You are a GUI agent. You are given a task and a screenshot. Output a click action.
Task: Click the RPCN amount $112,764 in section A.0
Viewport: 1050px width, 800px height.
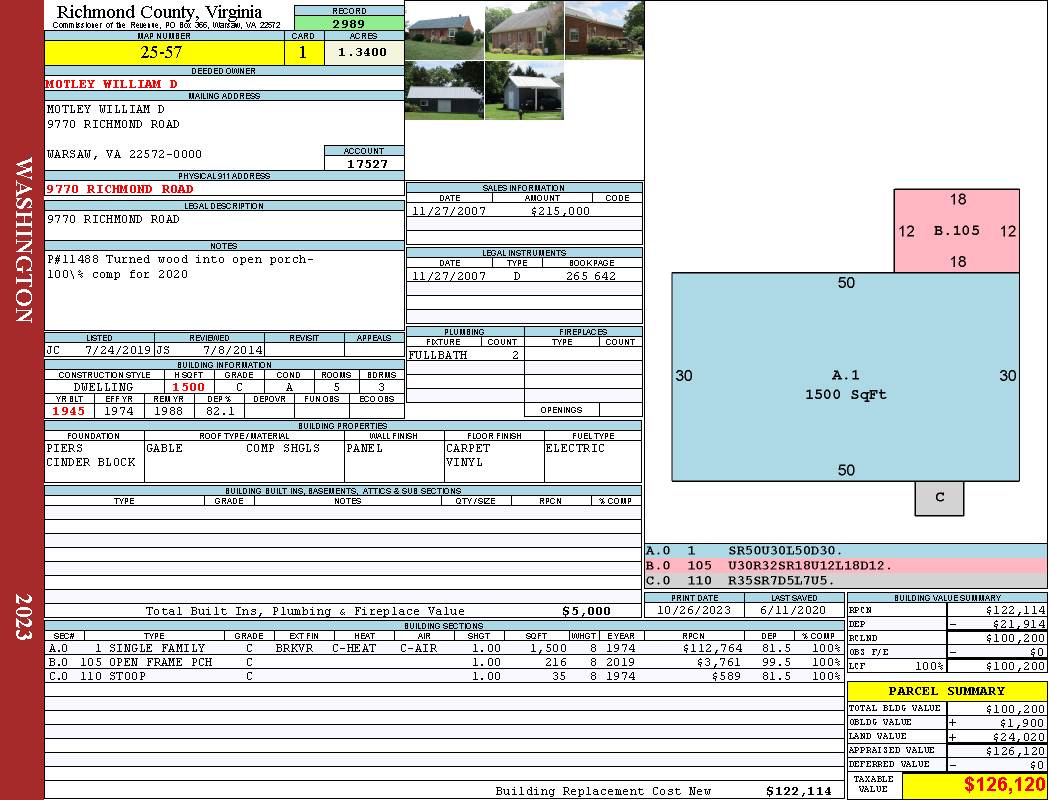(x=712, y=648)
